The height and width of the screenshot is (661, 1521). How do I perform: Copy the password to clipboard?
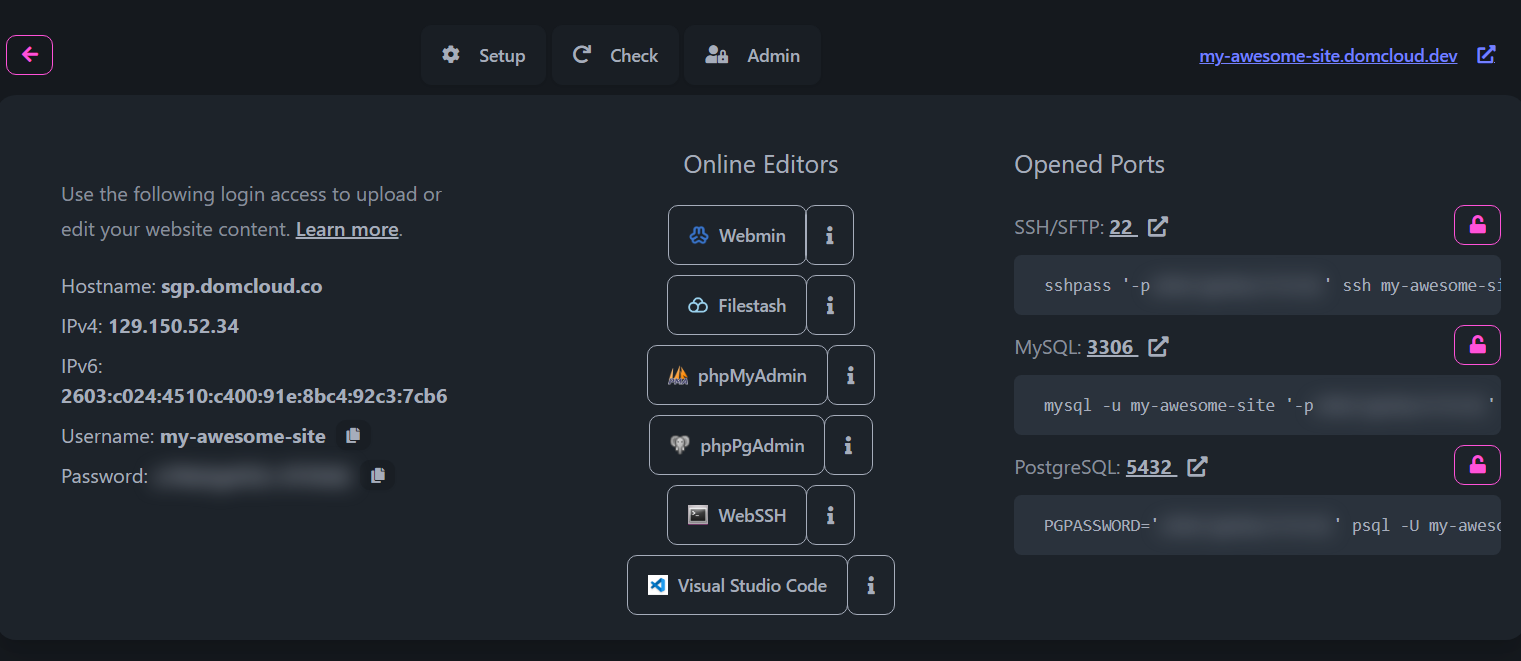click(x=377, y=476)
